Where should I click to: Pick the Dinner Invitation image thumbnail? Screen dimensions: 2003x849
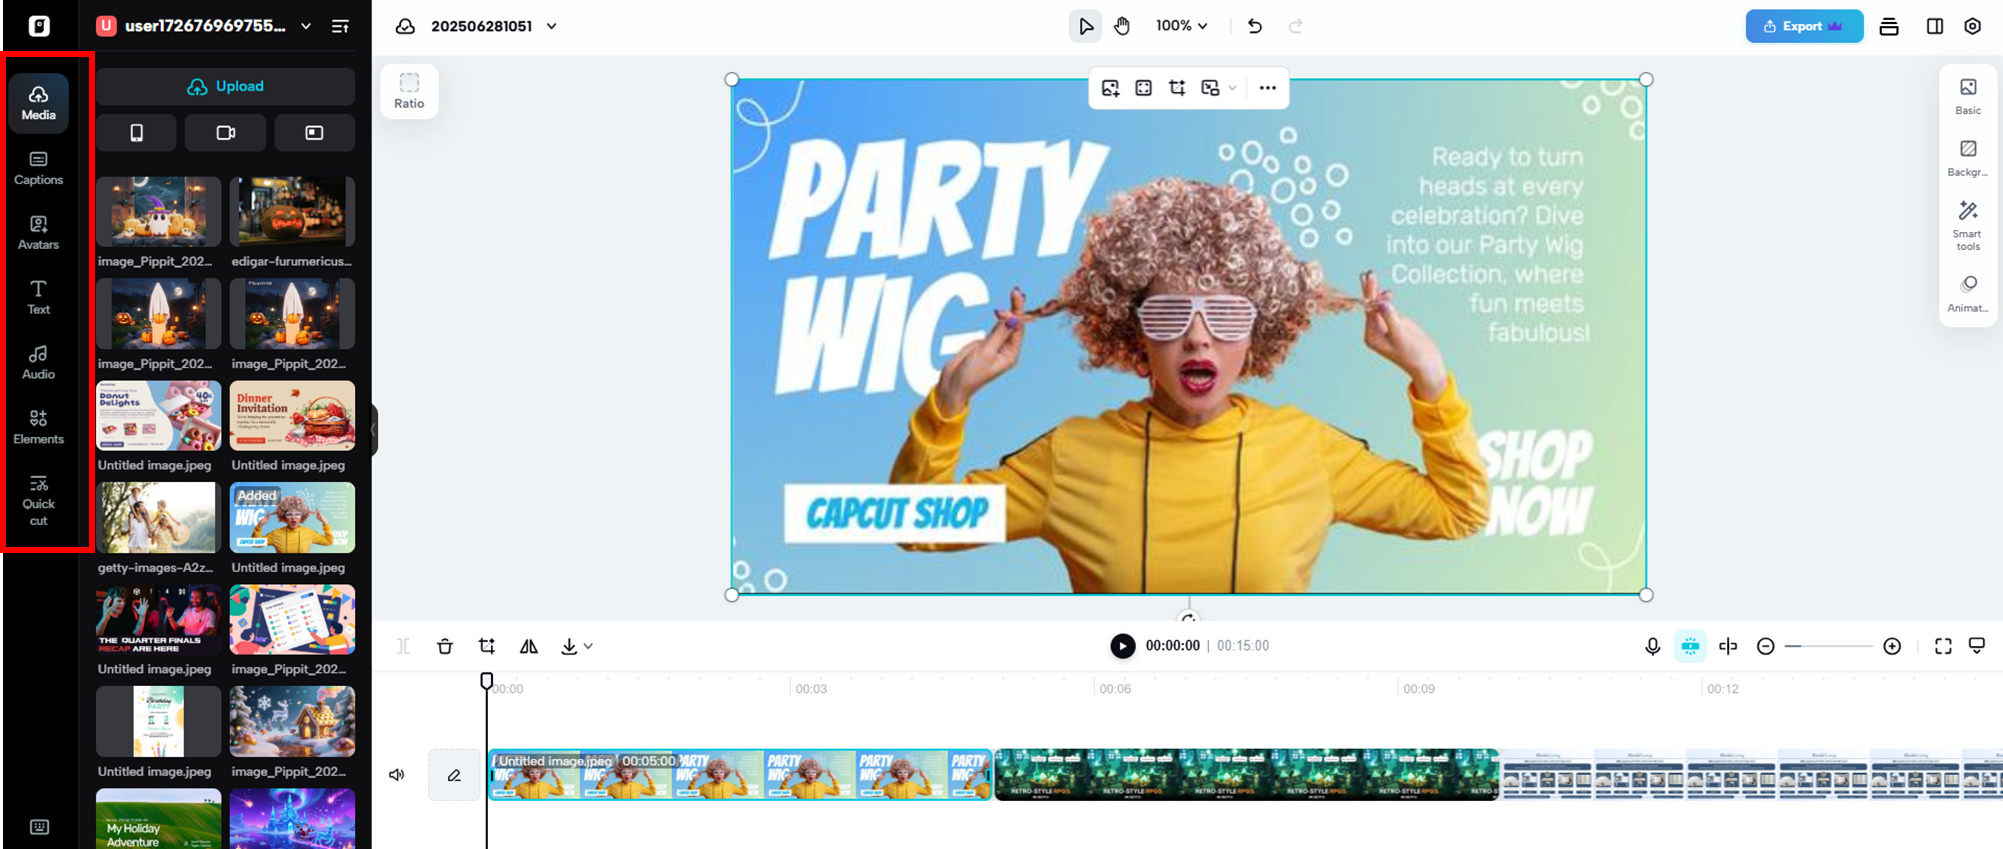point(292,416)
